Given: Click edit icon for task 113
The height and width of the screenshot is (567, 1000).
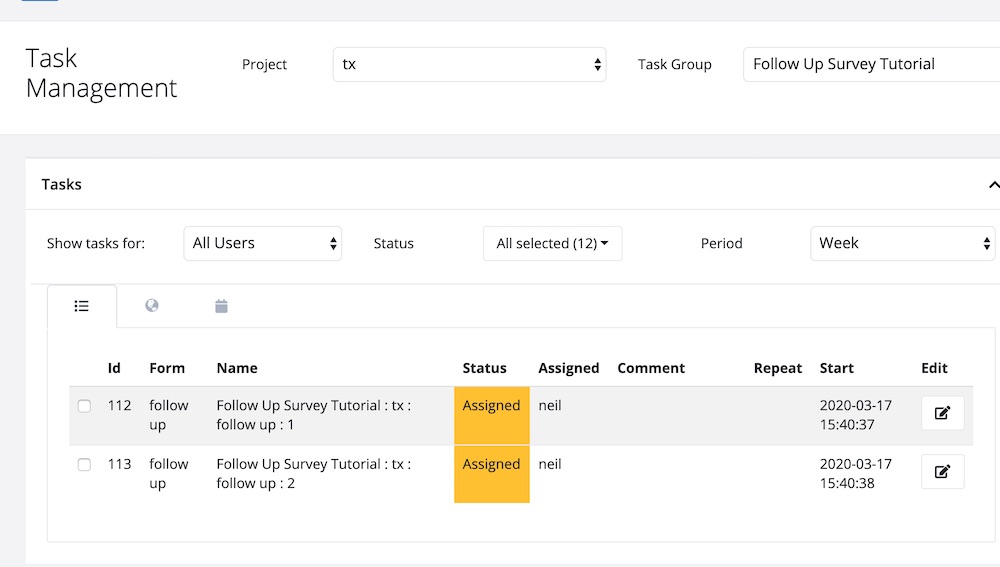Looking at the screenshot, I should (x=942, y=472).
